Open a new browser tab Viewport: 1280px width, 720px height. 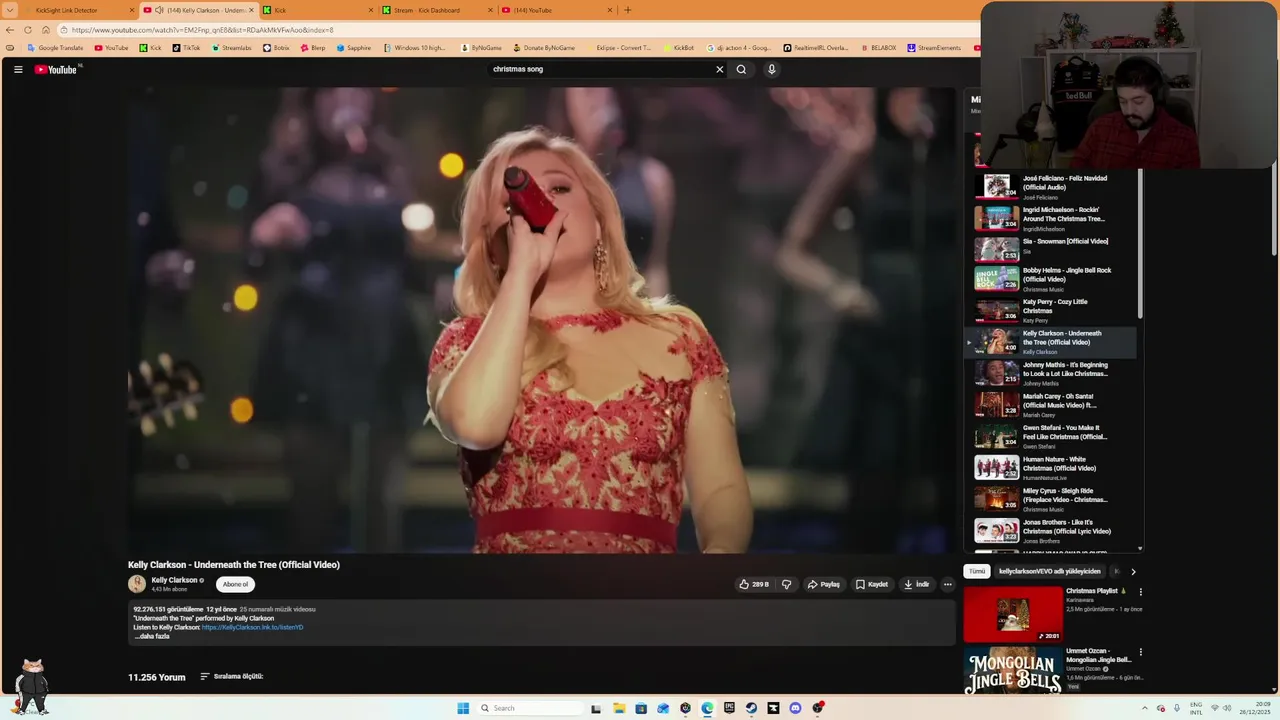tap(628, 10)
